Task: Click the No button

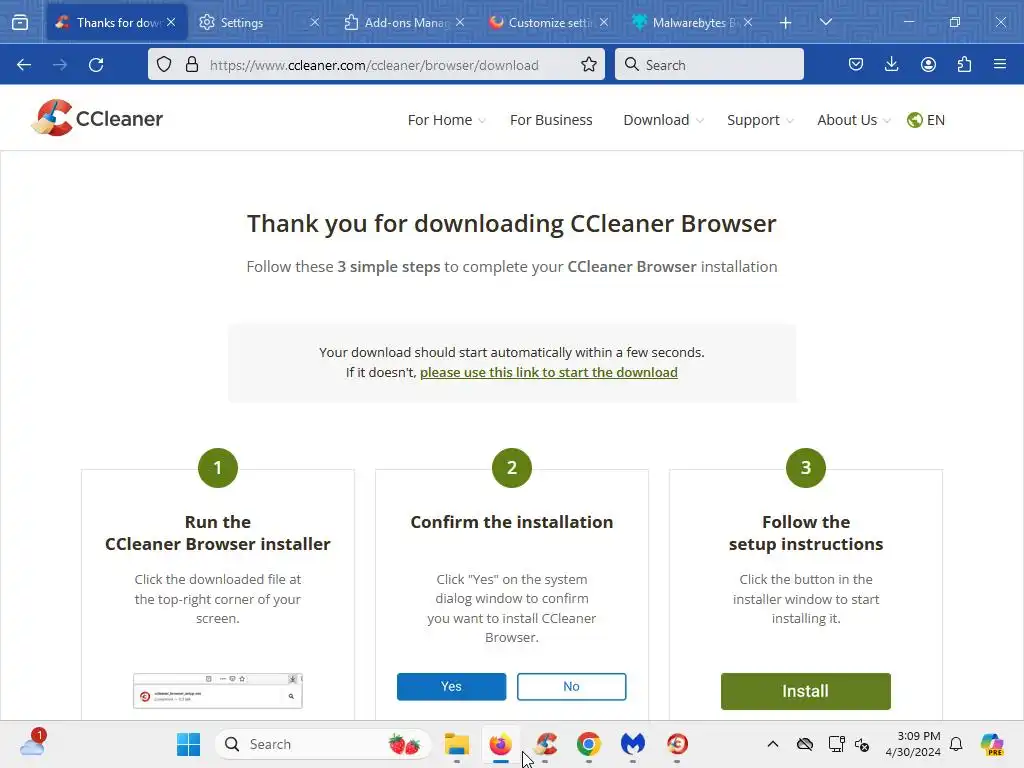Action: pos(571,686)
